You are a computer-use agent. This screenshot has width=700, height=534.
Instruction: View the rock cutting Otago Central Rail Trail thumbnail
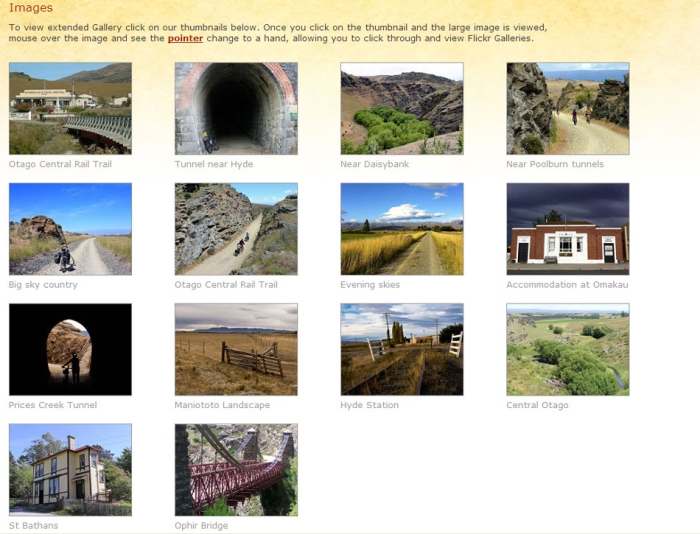(236, 229)
